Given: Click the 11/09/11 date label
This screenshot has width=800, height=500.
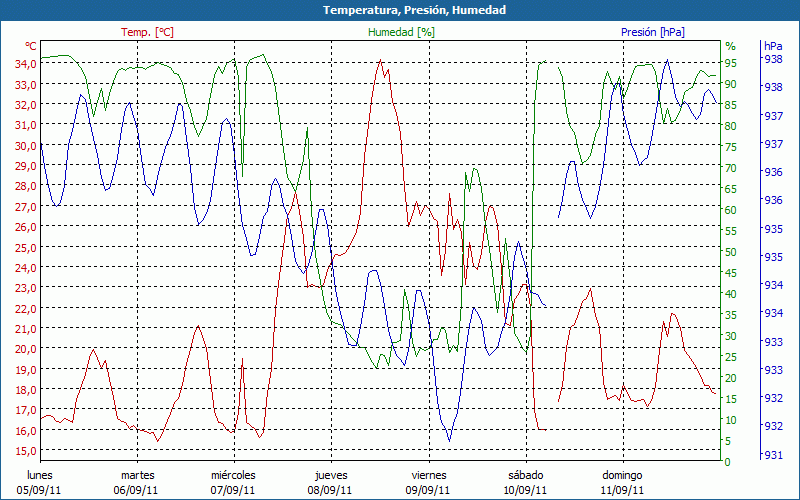Looking at the screenshot, I should 622,490.
